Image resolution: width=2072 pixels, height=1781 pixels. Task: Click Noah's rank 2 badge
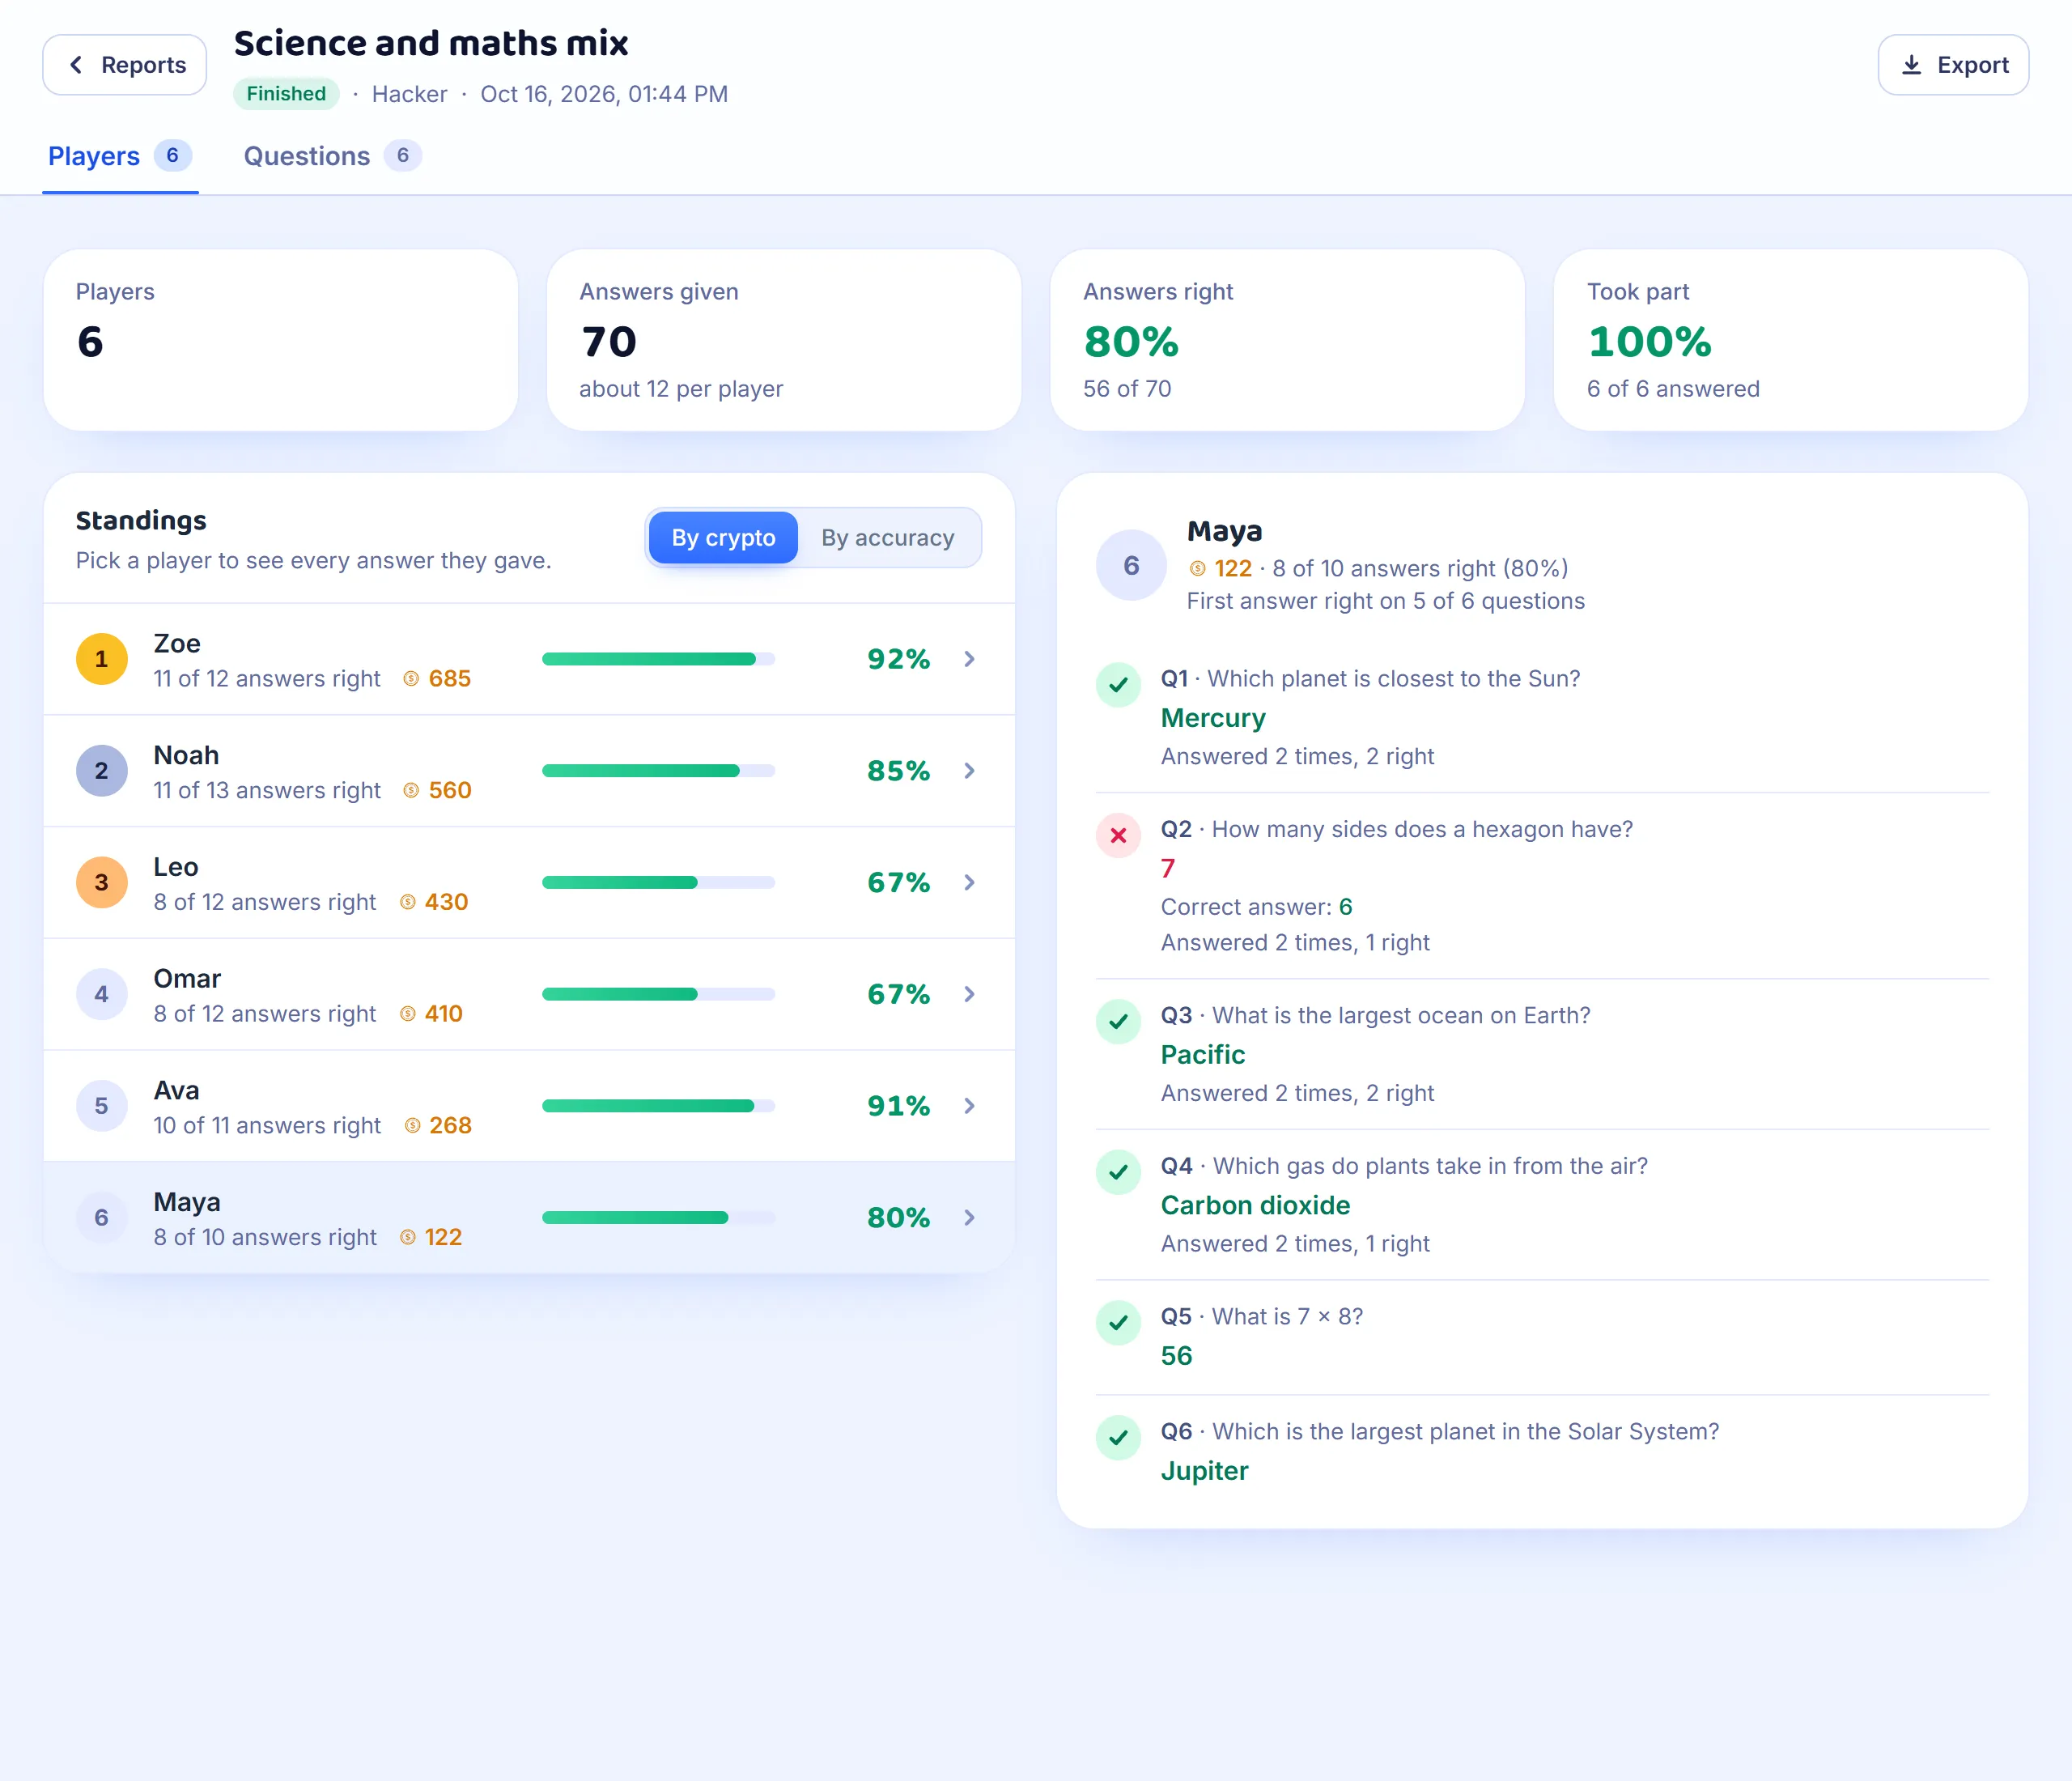coord(102,771)
